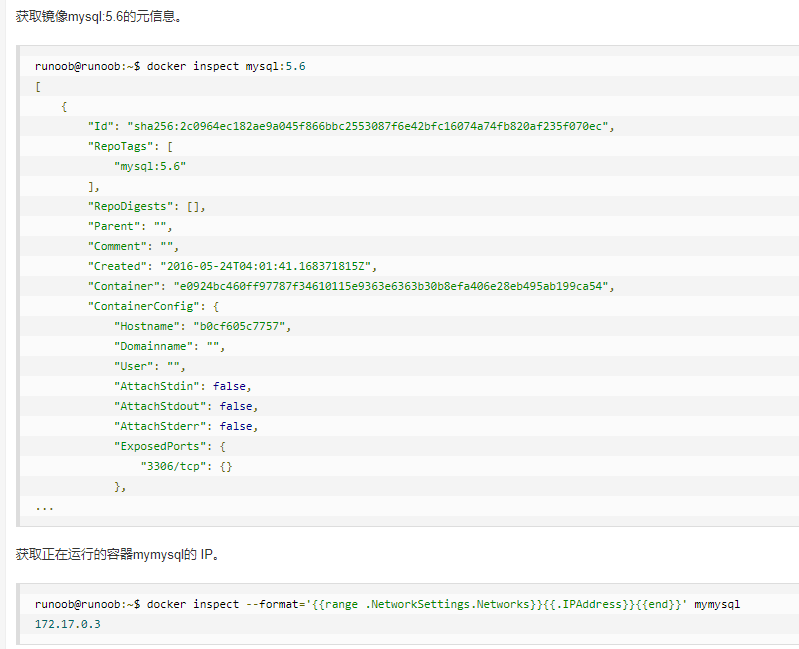Image resolution: width=799 pixels, height=649 pixels.
Task: Click the "Hostname": "b0cf605c7757" line
Action: [x=203, y=326]
